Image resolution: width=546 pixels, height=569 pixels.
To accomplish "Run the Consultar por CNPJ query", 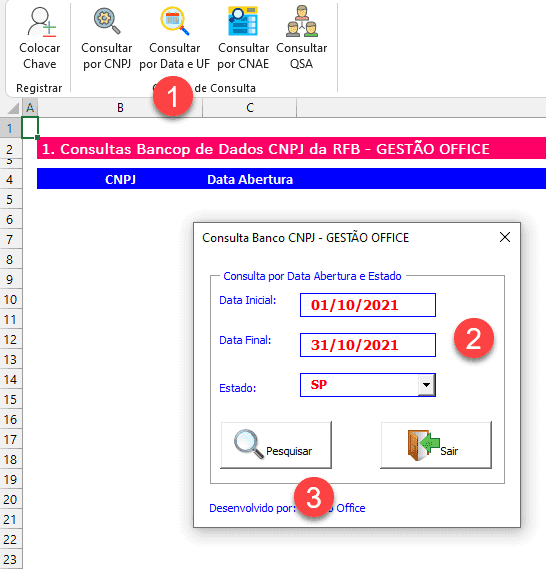I will click(107, 39).
